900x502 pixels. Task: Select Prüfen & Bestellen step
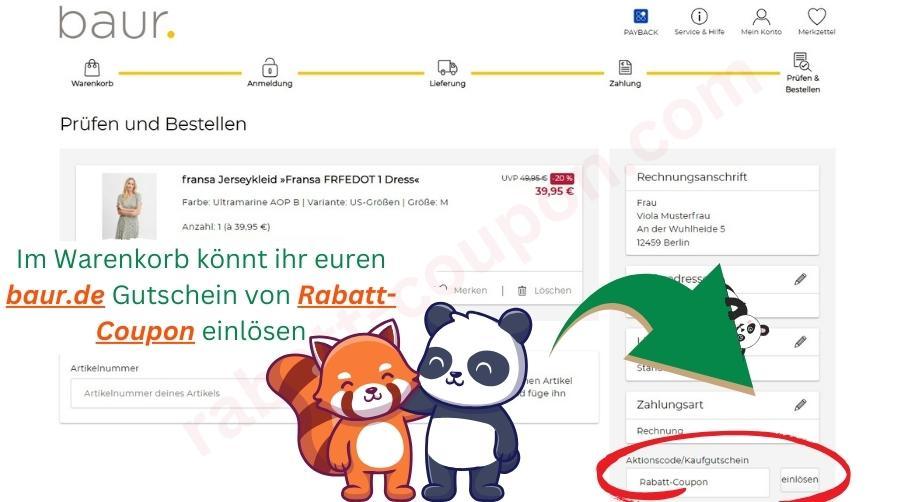(x=802, y=65)
